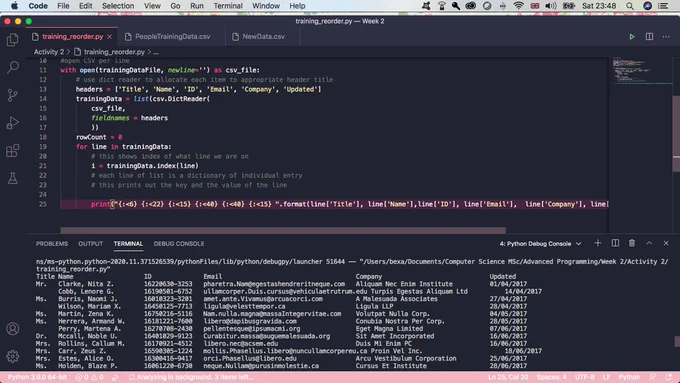
Task: Show the Problems panel tab
Action: (52, 244)
